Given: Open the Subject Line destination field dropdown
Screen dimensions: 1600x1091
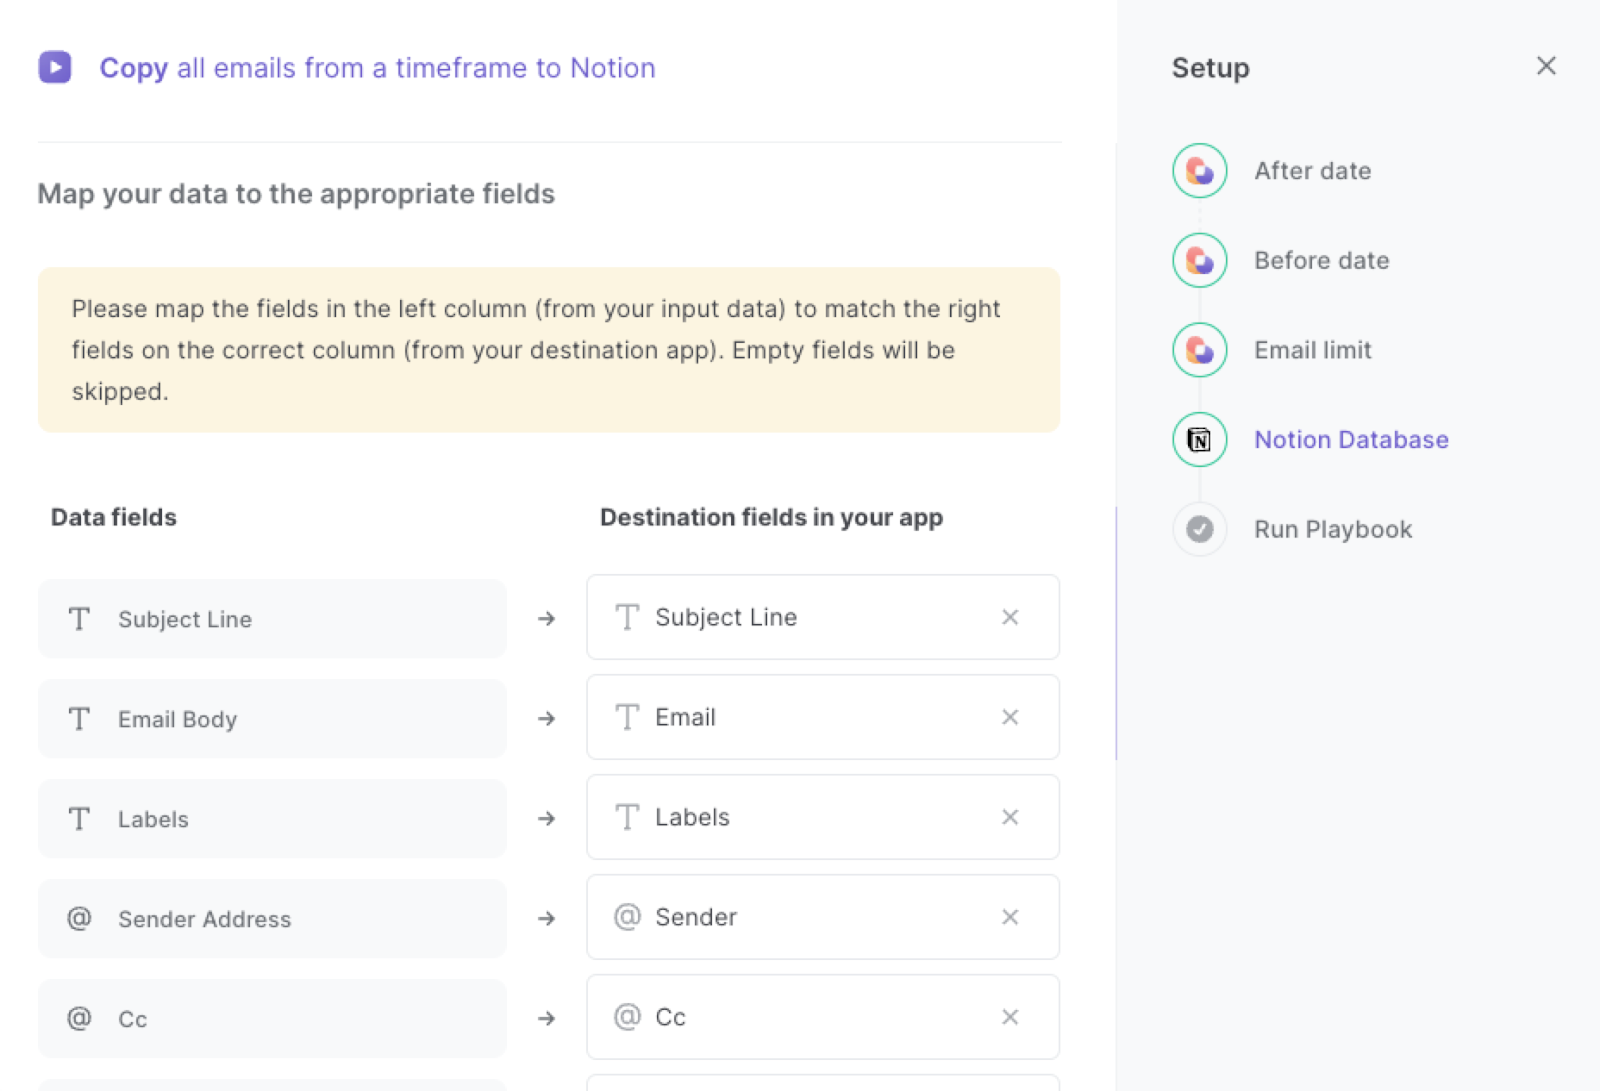Looking at the screenshot, I should tap(823, 617).
